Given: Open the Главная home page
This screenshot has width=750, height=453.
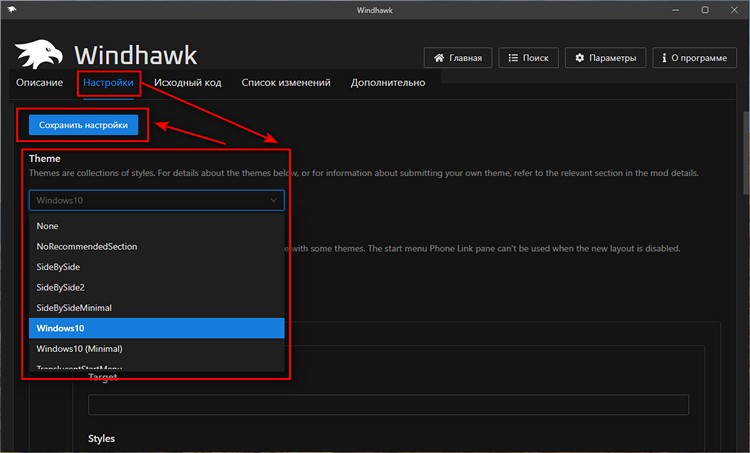Looking at the screenshot, I should click(458, 58).
